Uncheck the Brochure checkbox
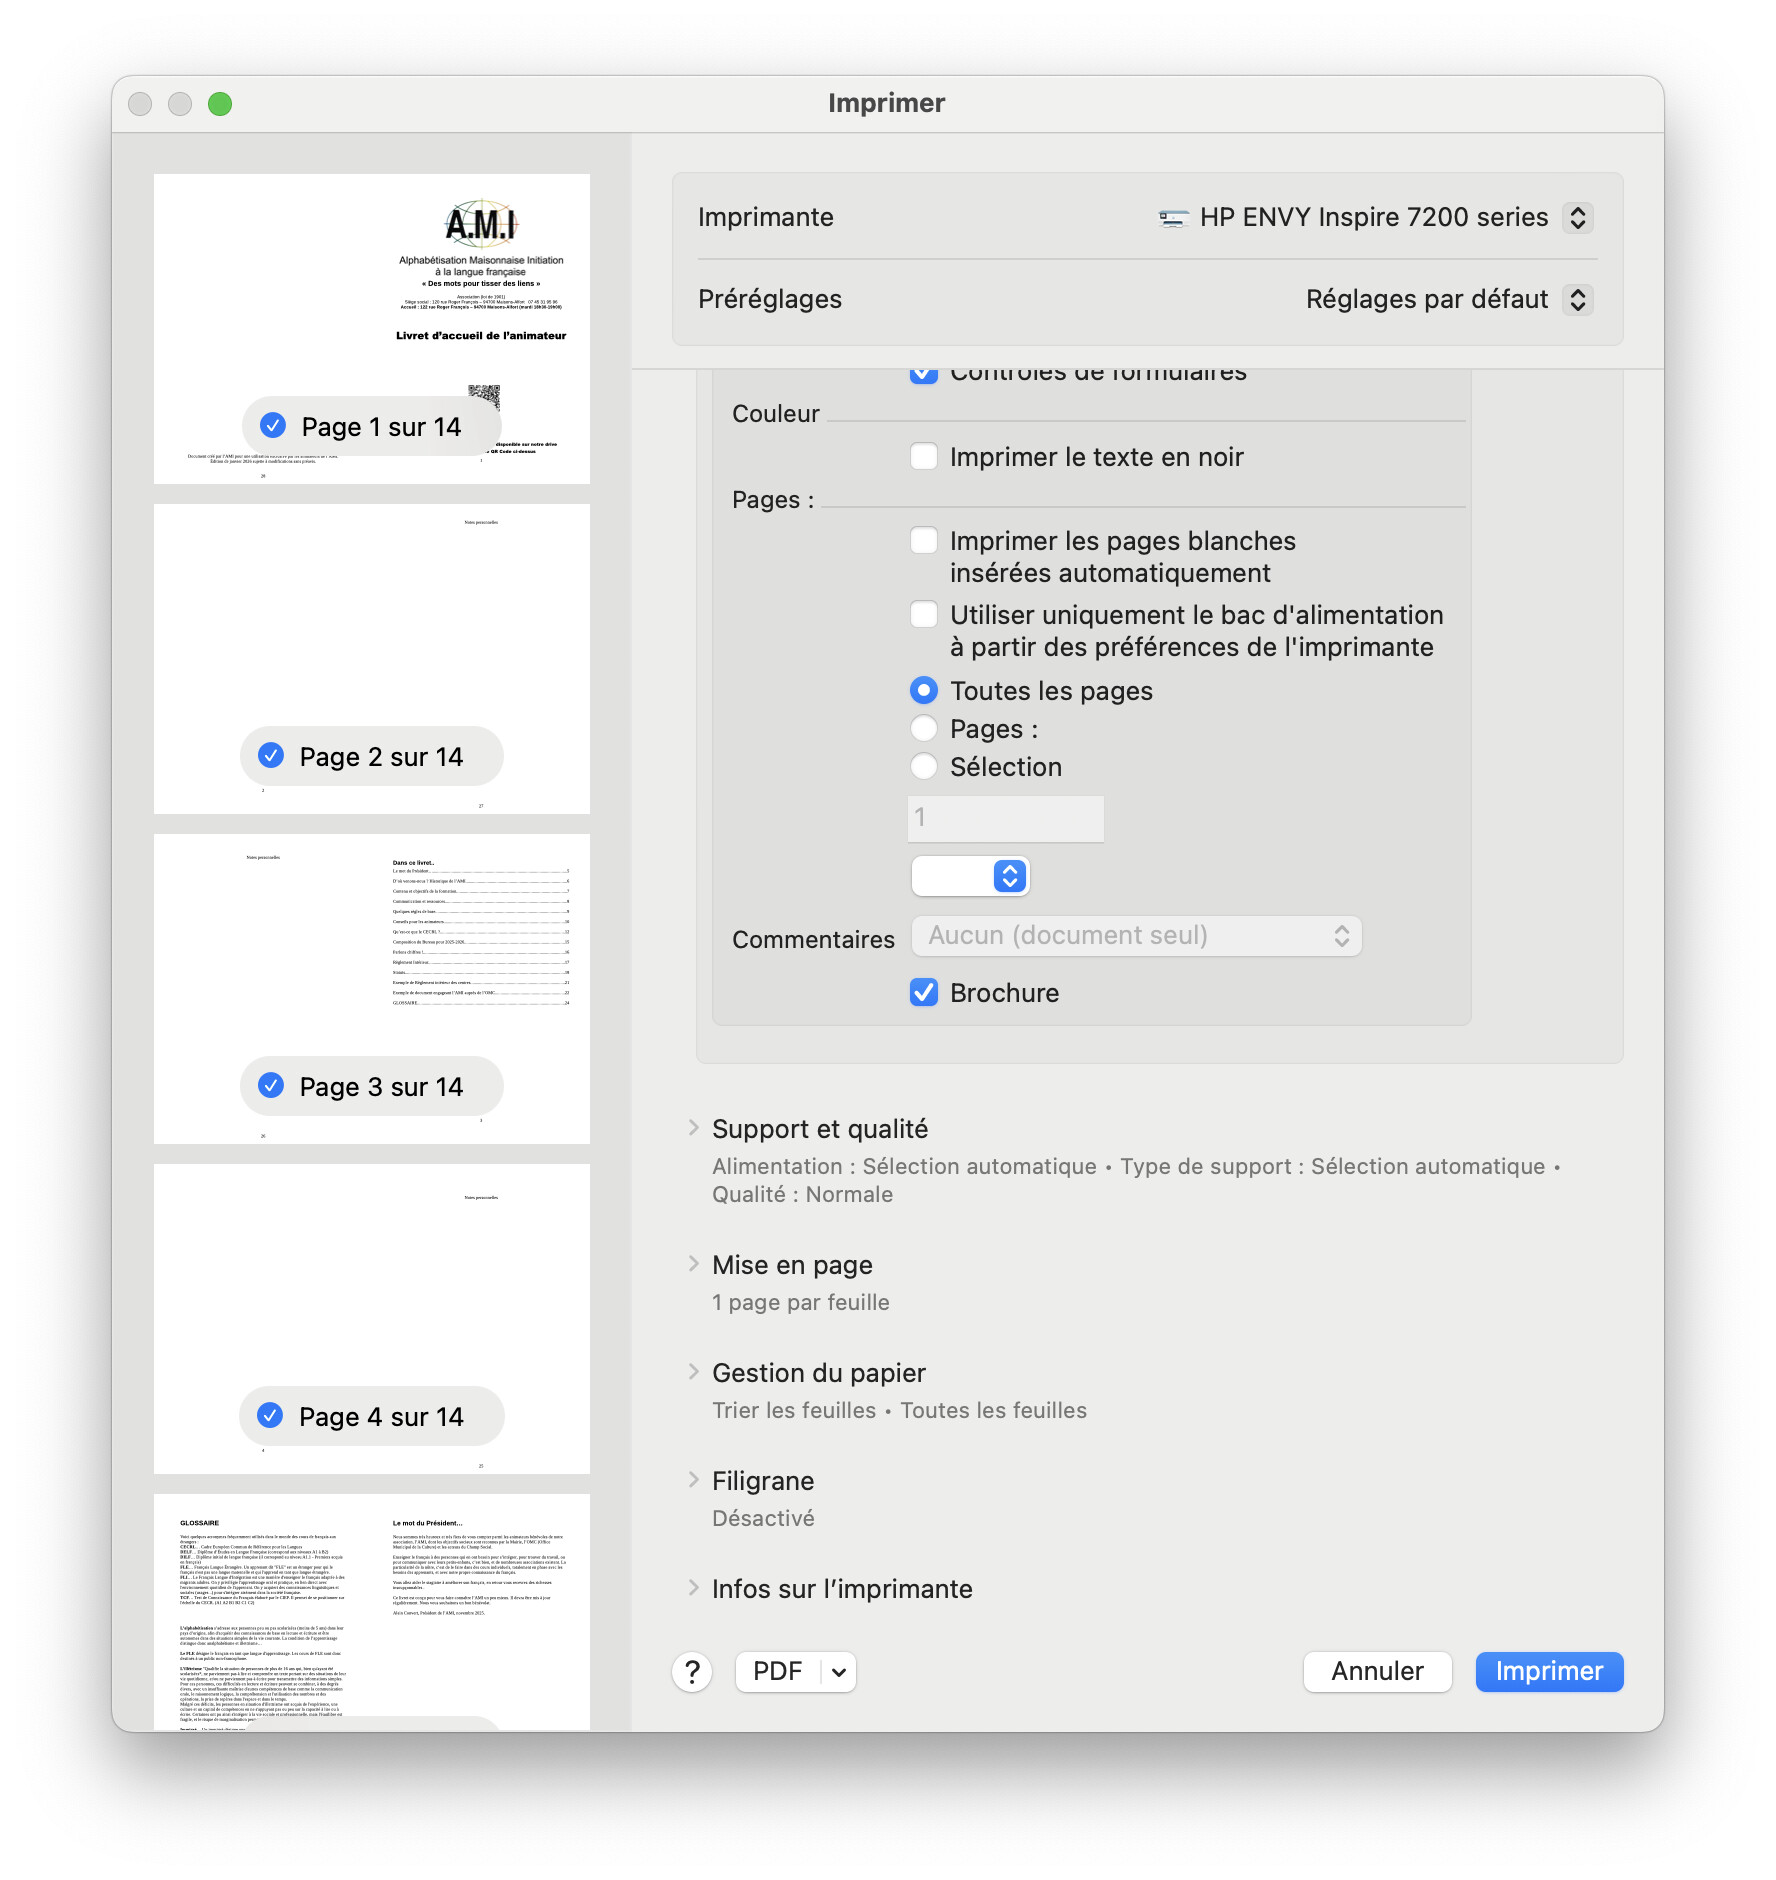The image size is (1776, 1880). coord(924,993)
